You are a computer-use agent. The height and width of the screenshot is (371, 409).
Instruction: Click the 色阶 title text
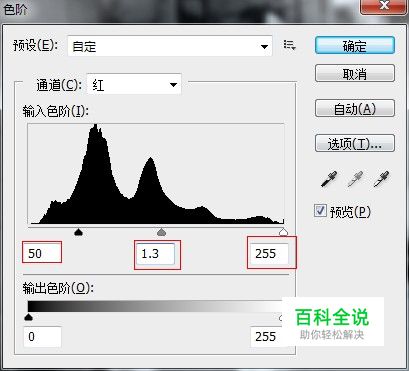pos(15,9)
